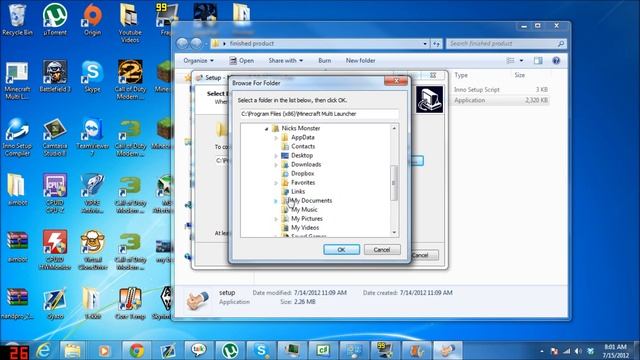The width and height of the screenshot is (640, 360).
Task: Go back in the Explorer window
Action: pyautogui.click(x=182, y=43)
